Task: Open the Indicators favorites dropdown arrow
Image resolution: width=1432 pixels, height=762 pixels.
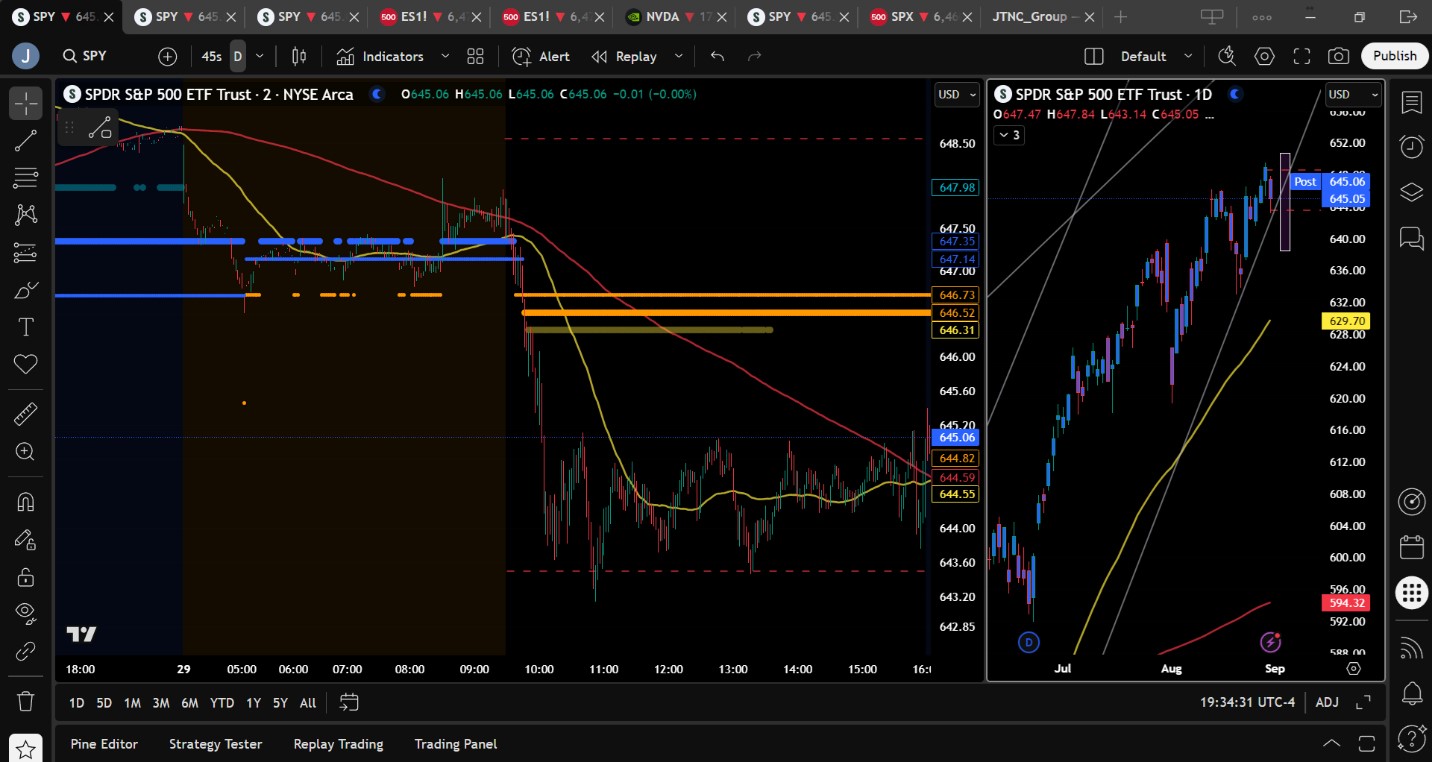Action: (x=445, y=57)
